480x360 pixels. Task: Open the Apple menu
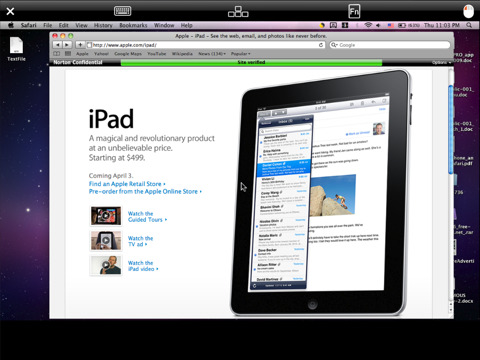pos(11,25)
